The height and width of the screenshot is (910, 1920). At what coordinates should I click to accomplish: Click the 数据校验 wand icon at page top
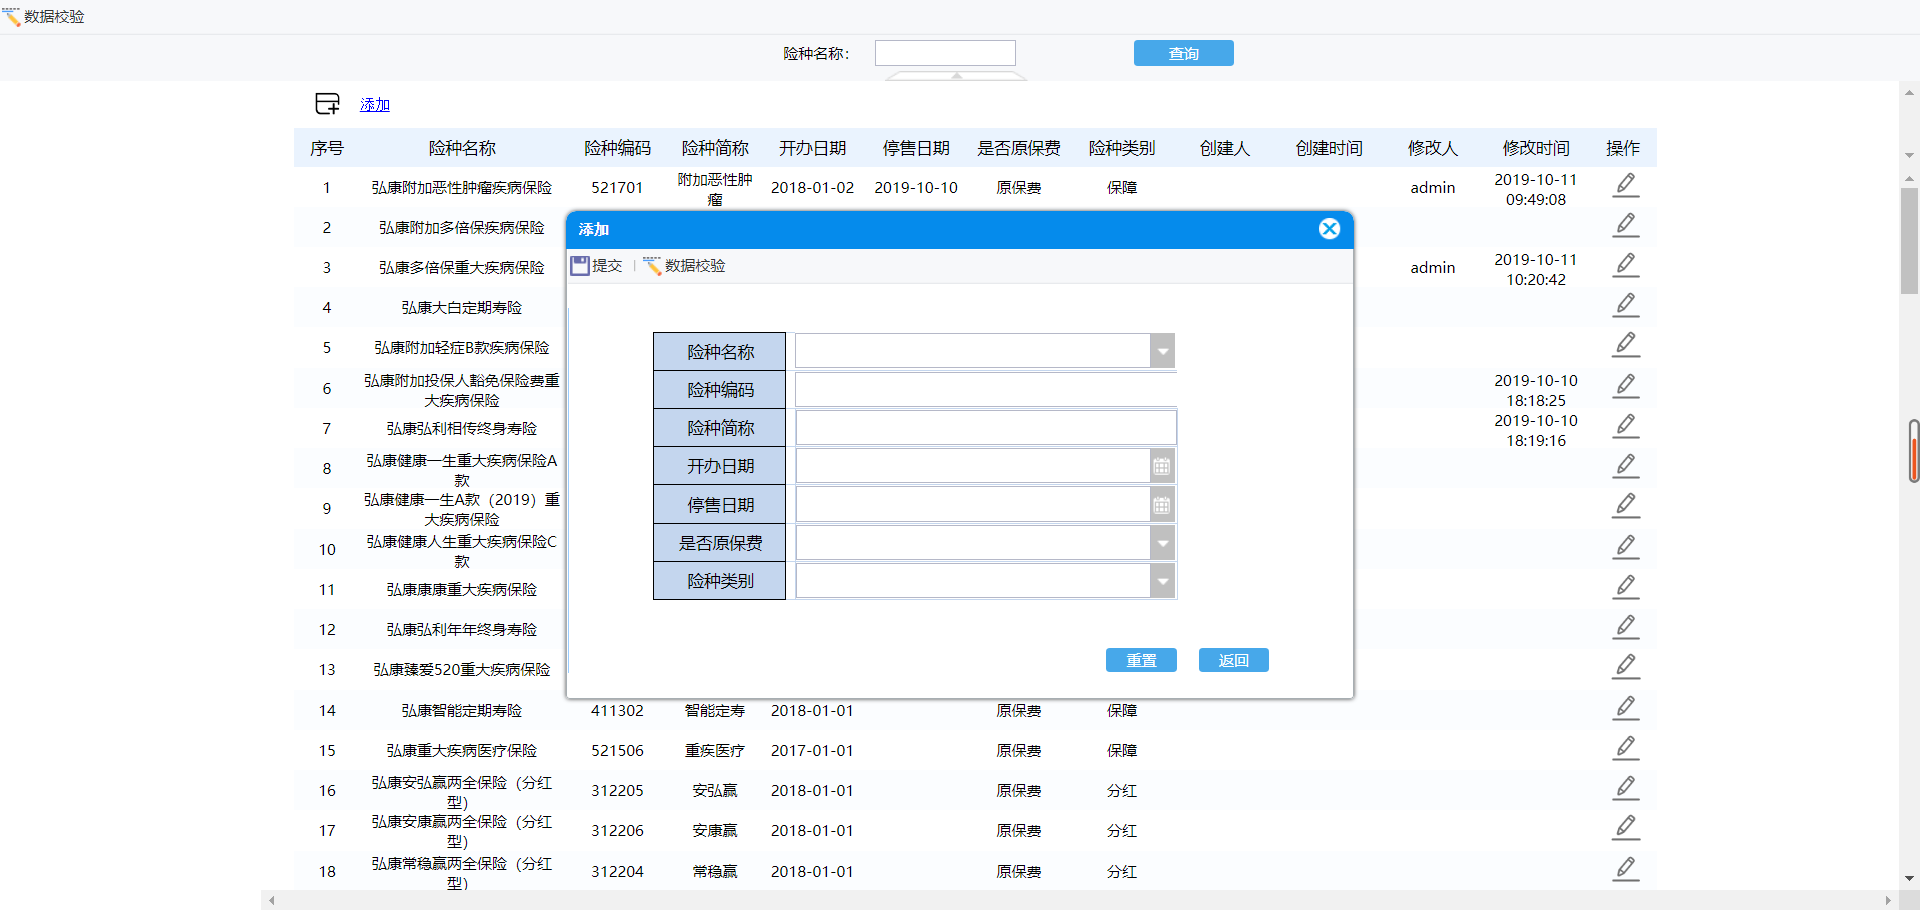coord(11,16)
